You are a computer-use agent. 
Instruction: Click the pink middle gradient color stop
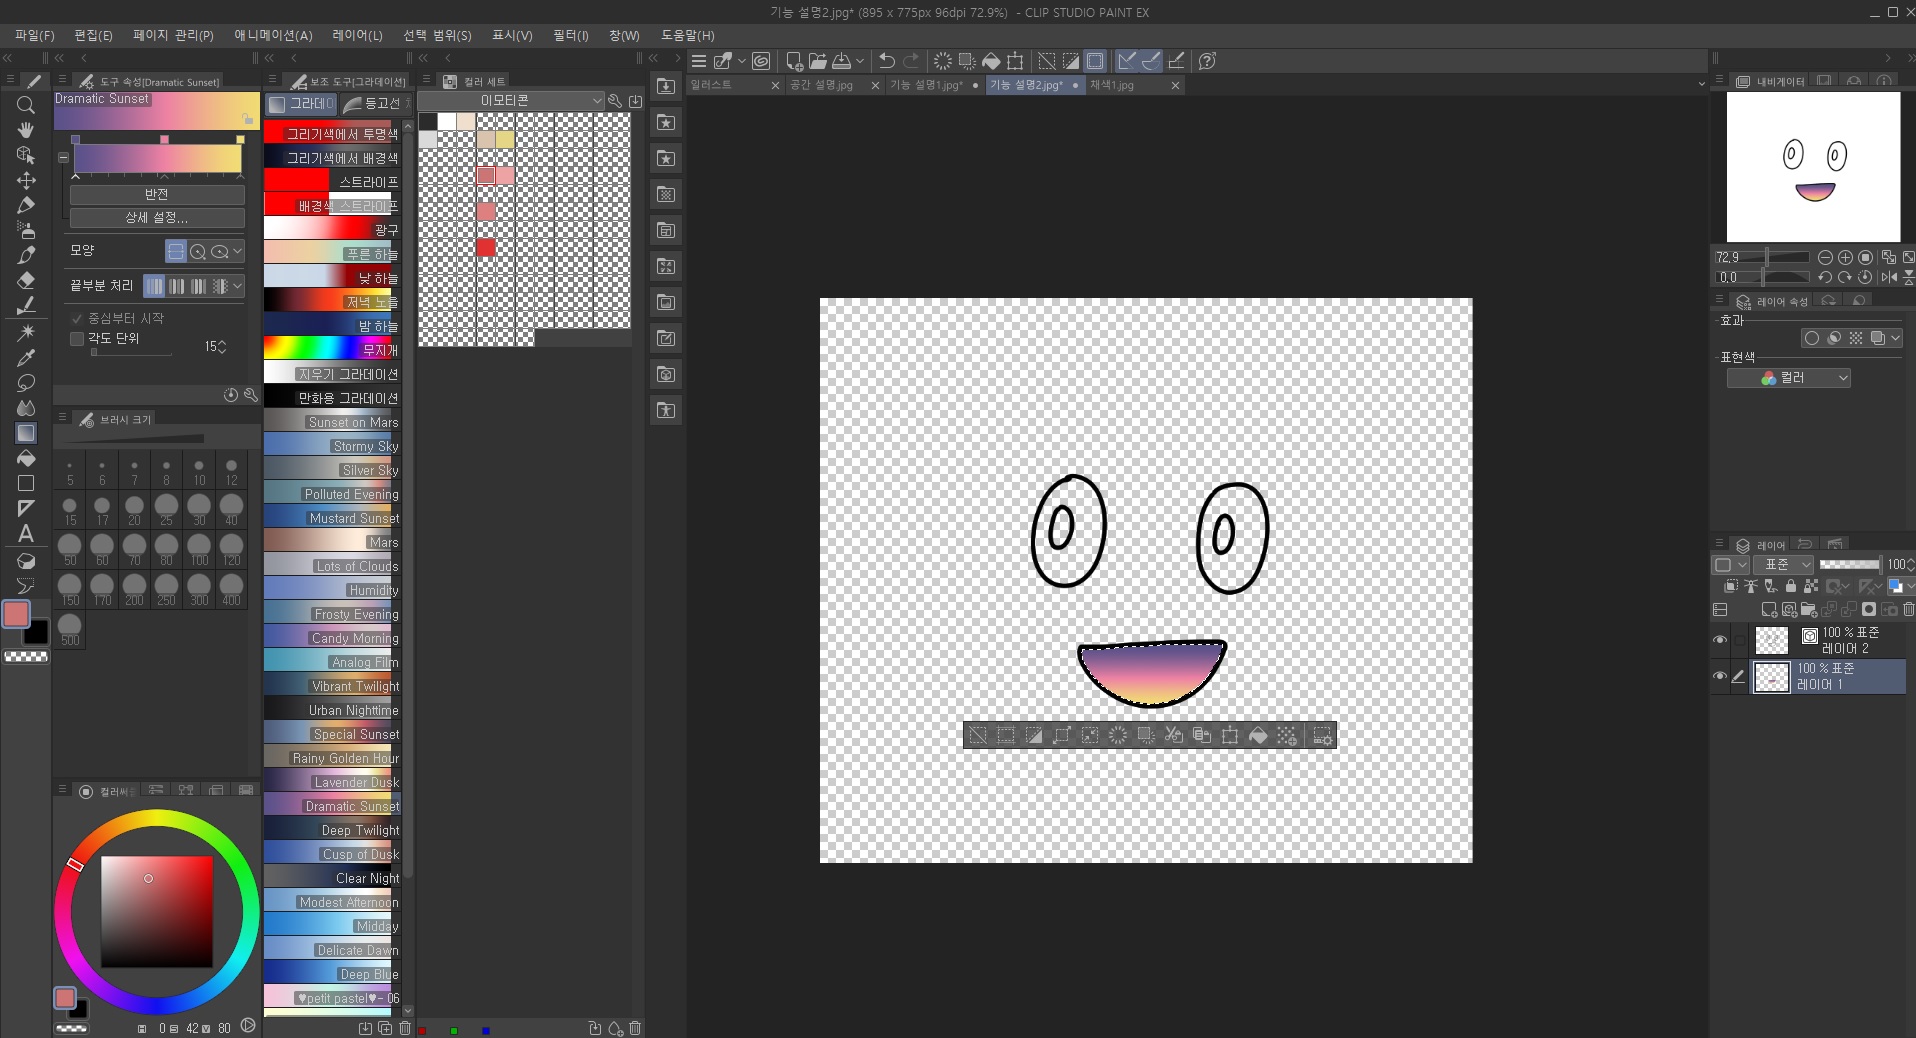click(x=164, y=139)
